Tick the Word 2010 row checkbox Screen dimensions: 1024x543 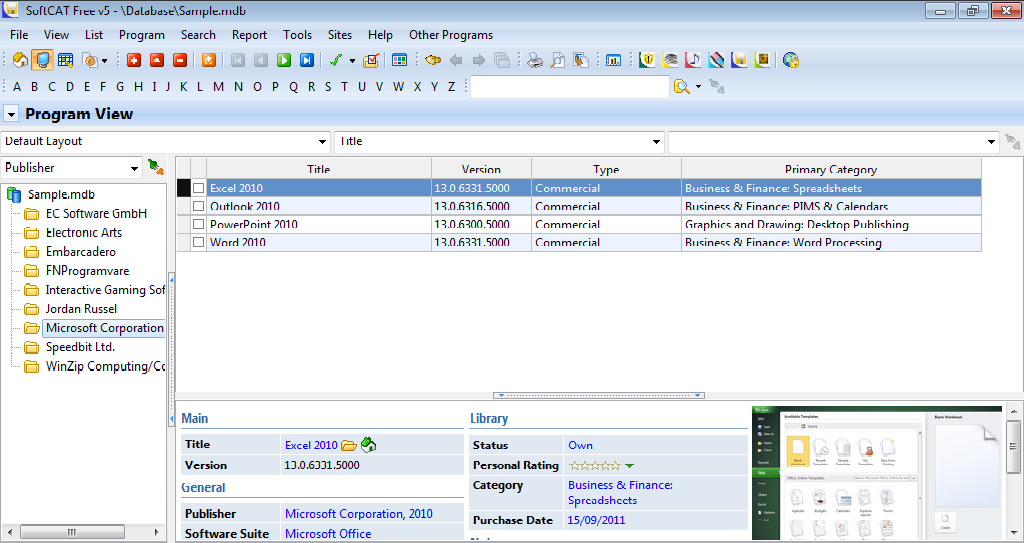tap(199, 242)
